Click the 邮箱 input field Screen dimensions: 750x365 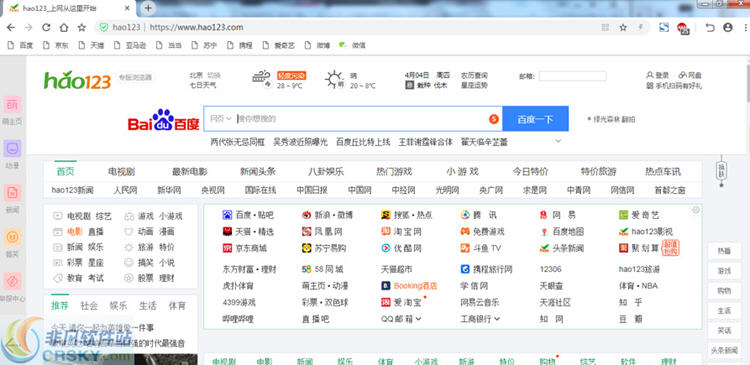click(573, 76)
